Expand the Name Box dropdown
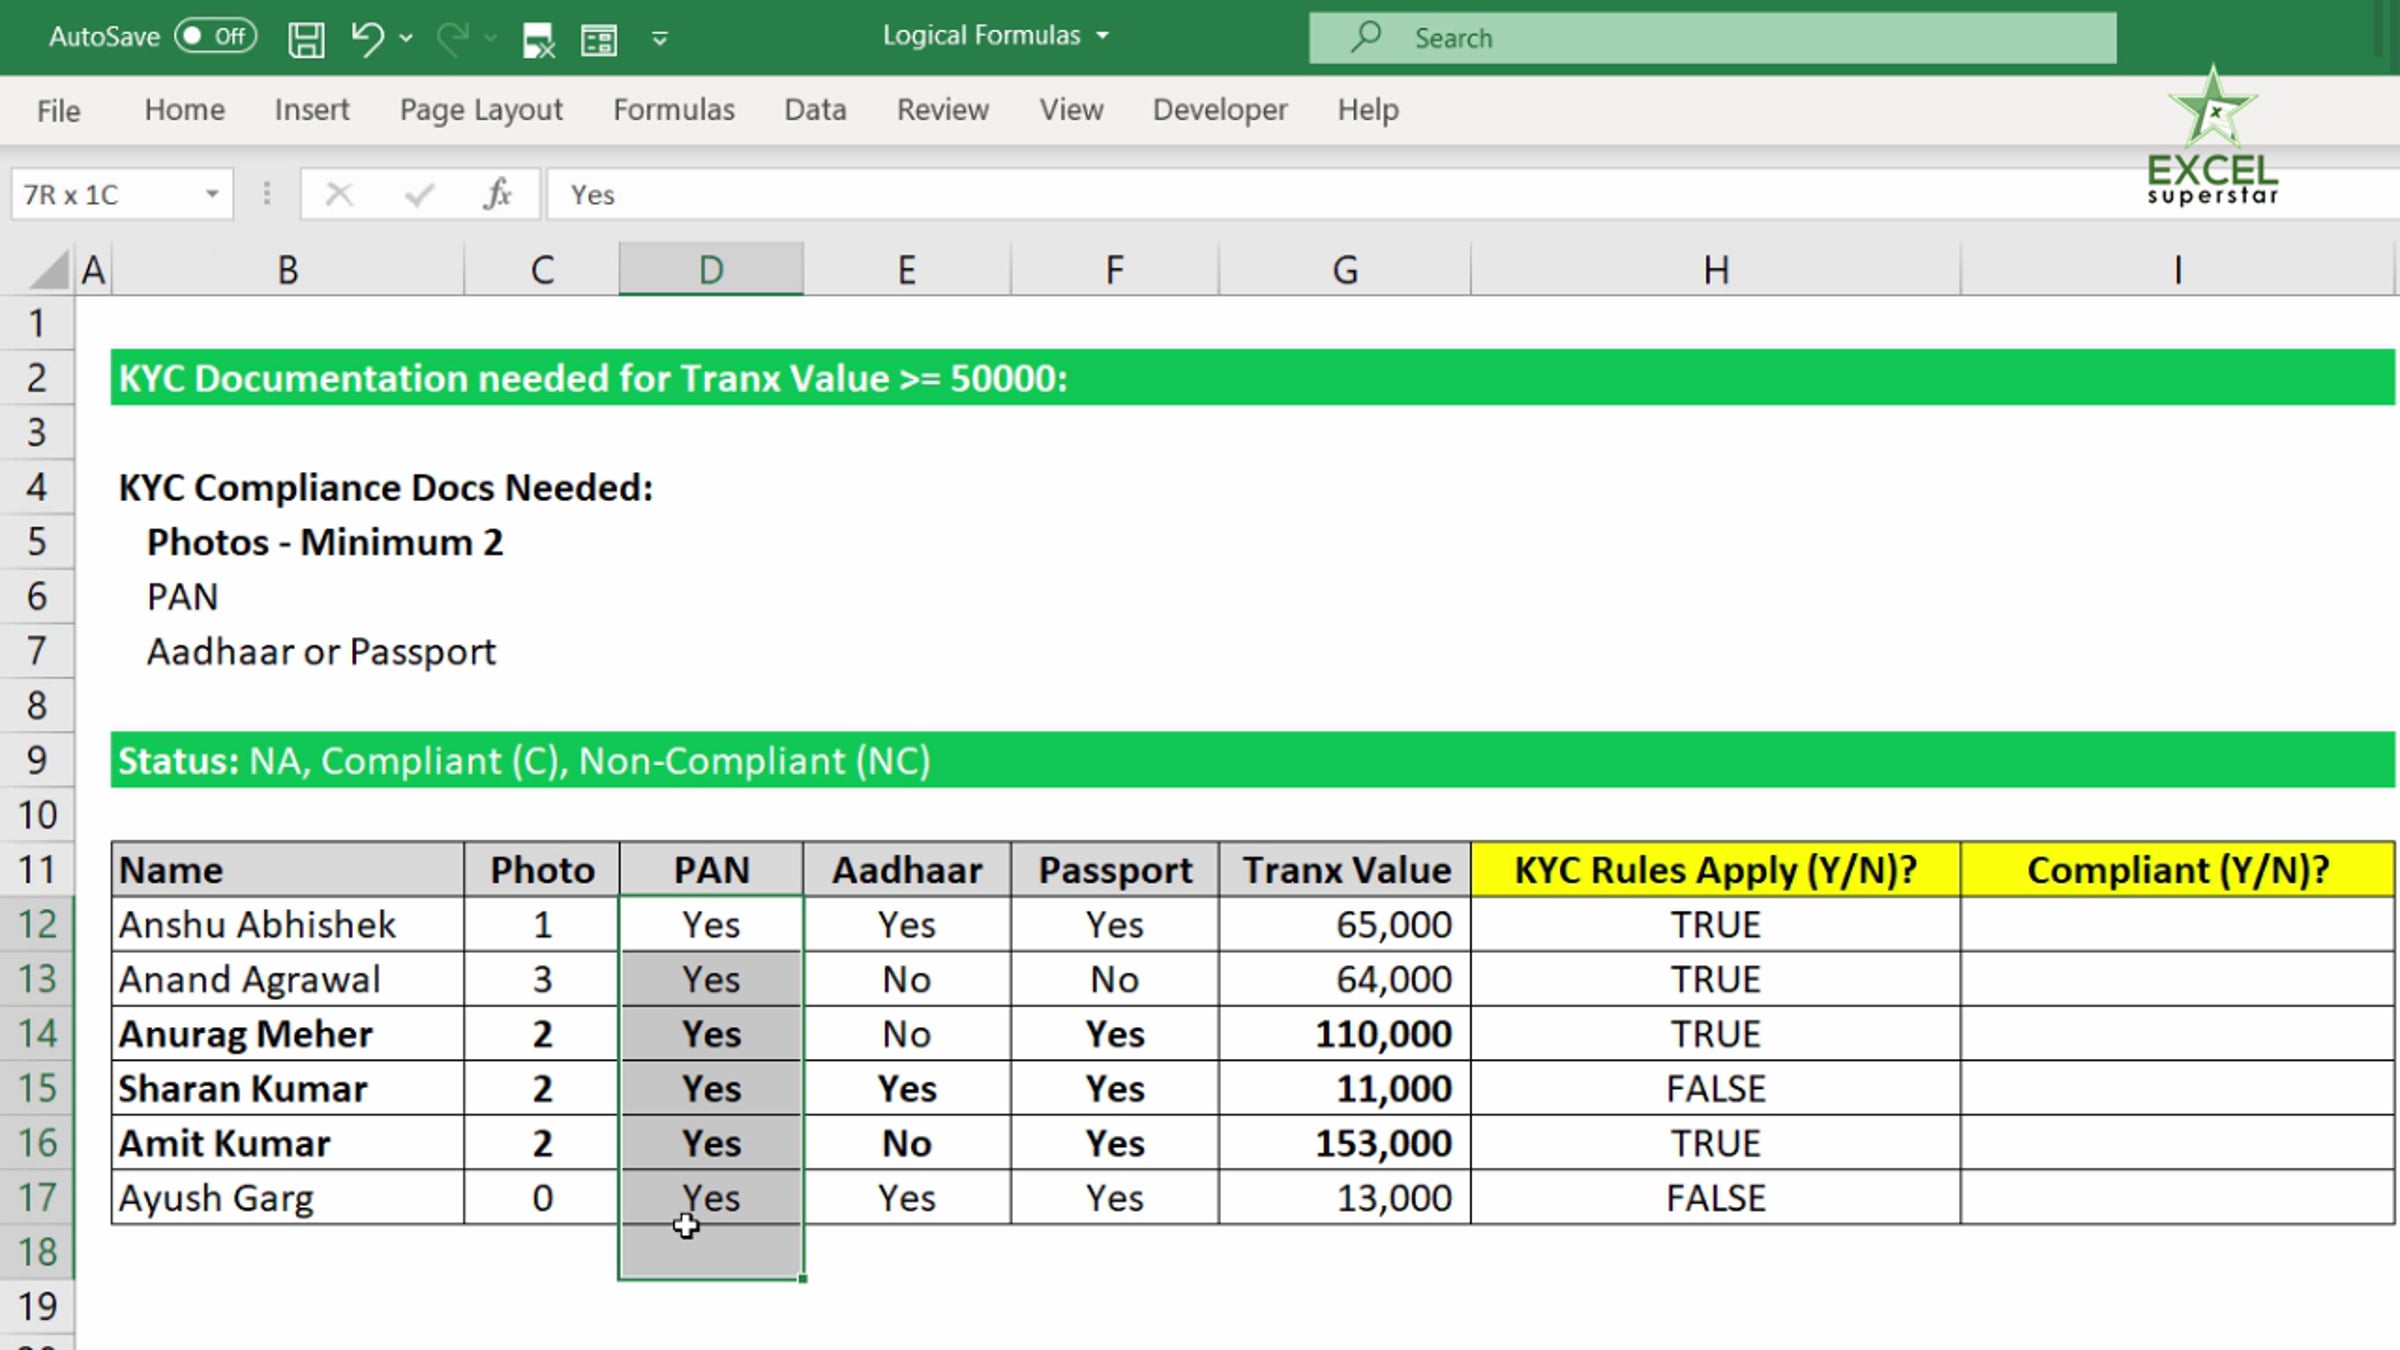 (x=212, y=194)
